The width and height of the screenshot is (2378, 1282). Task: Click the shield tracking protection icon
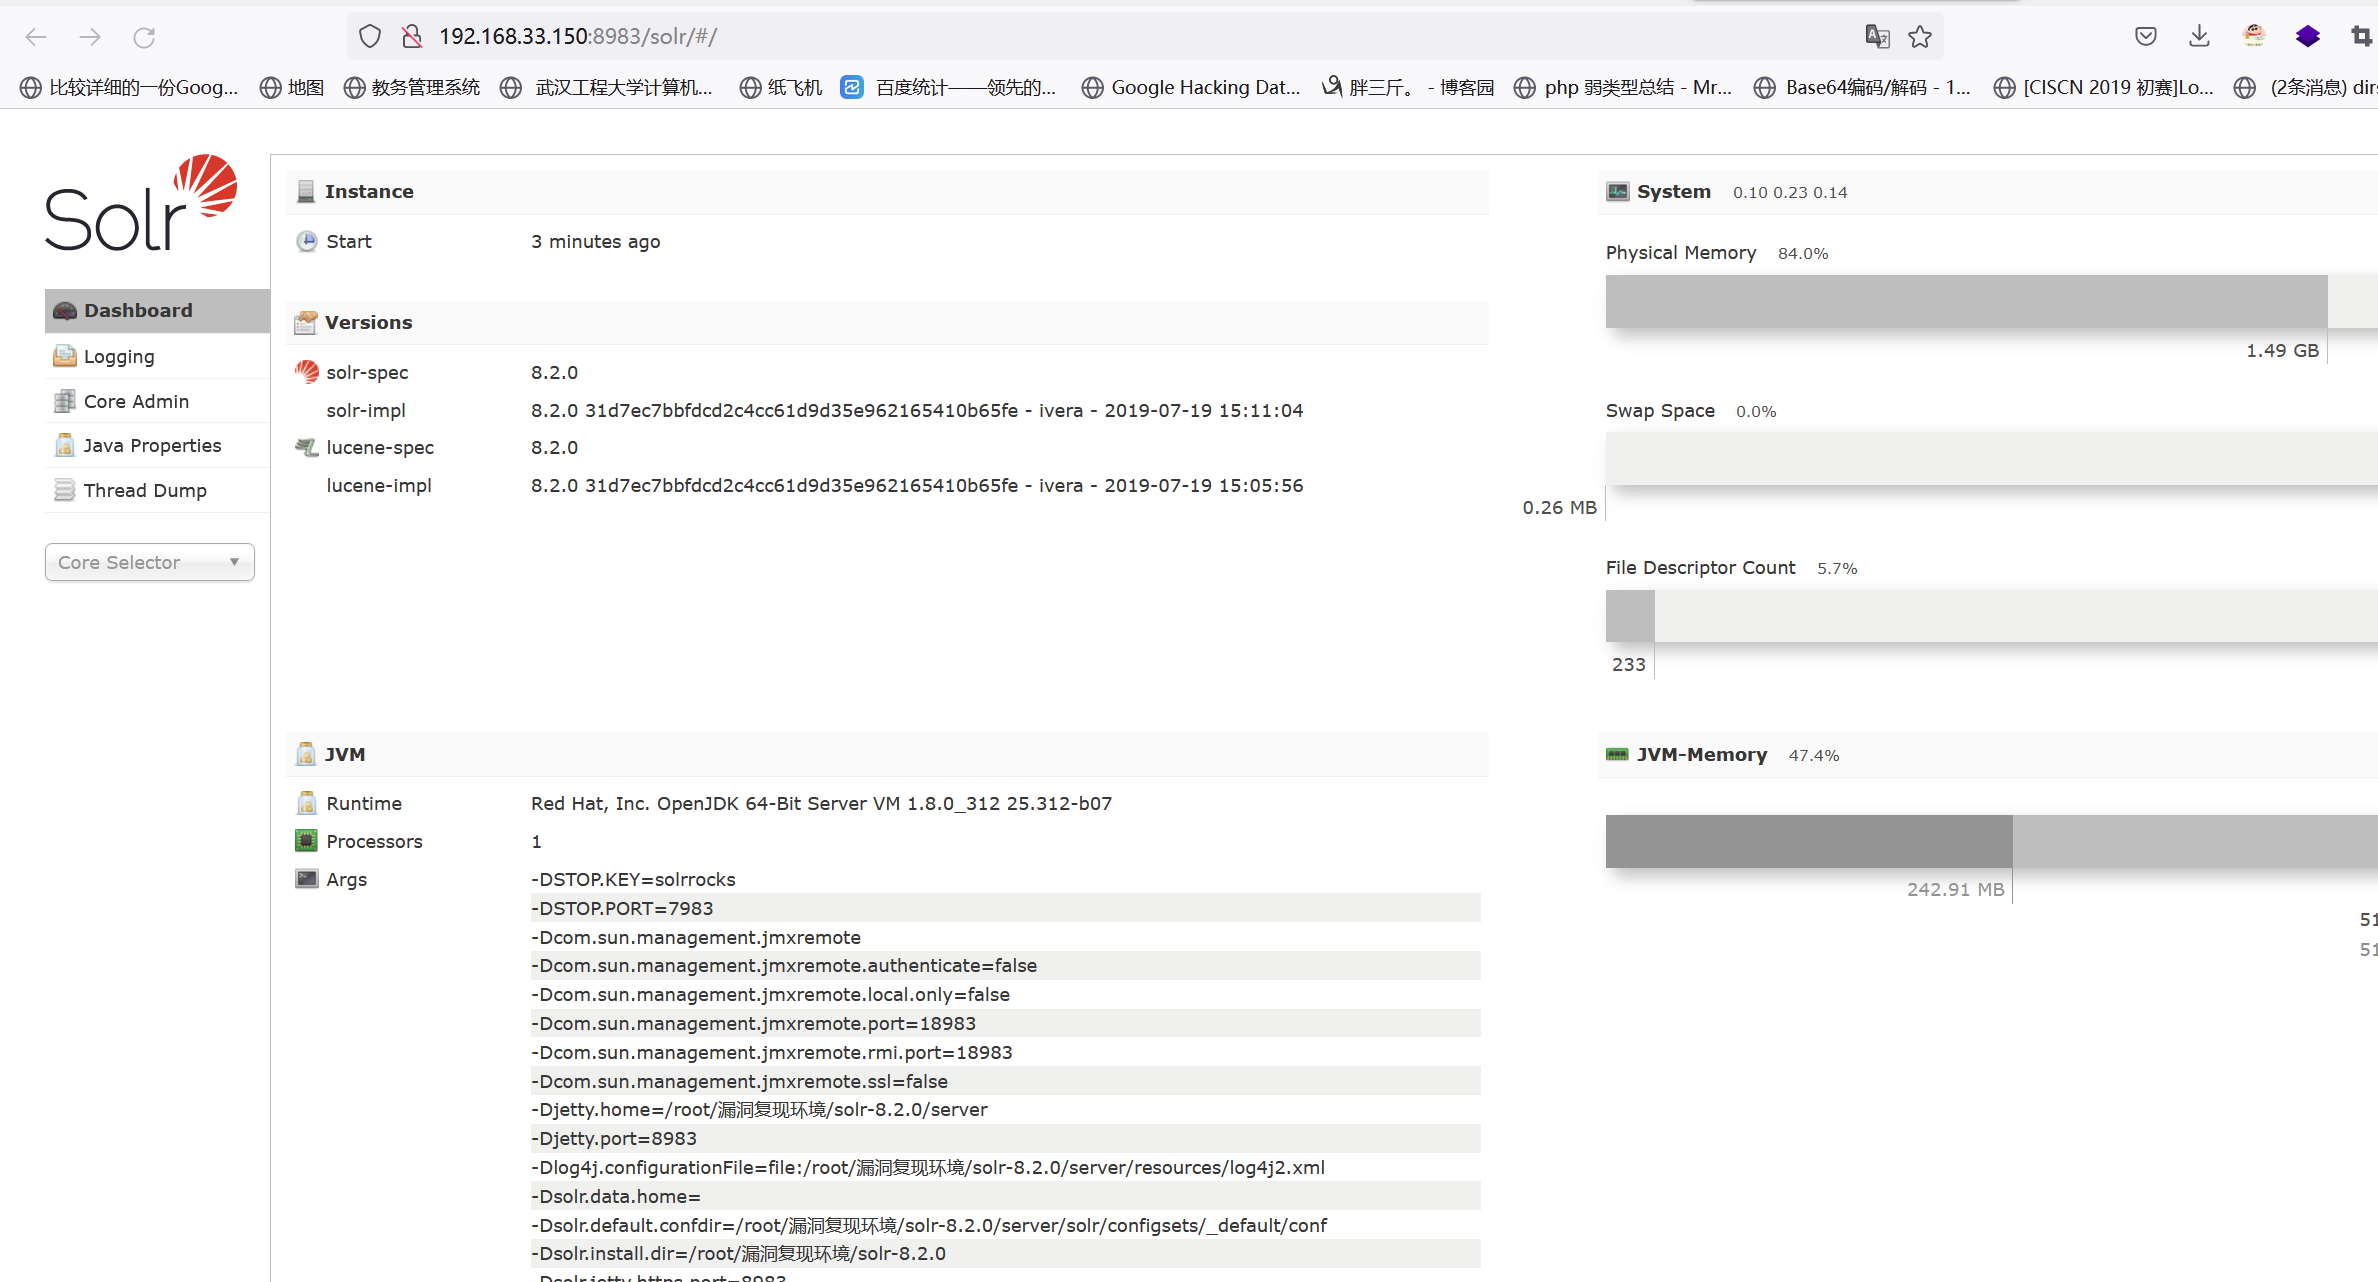coord(370,37)
